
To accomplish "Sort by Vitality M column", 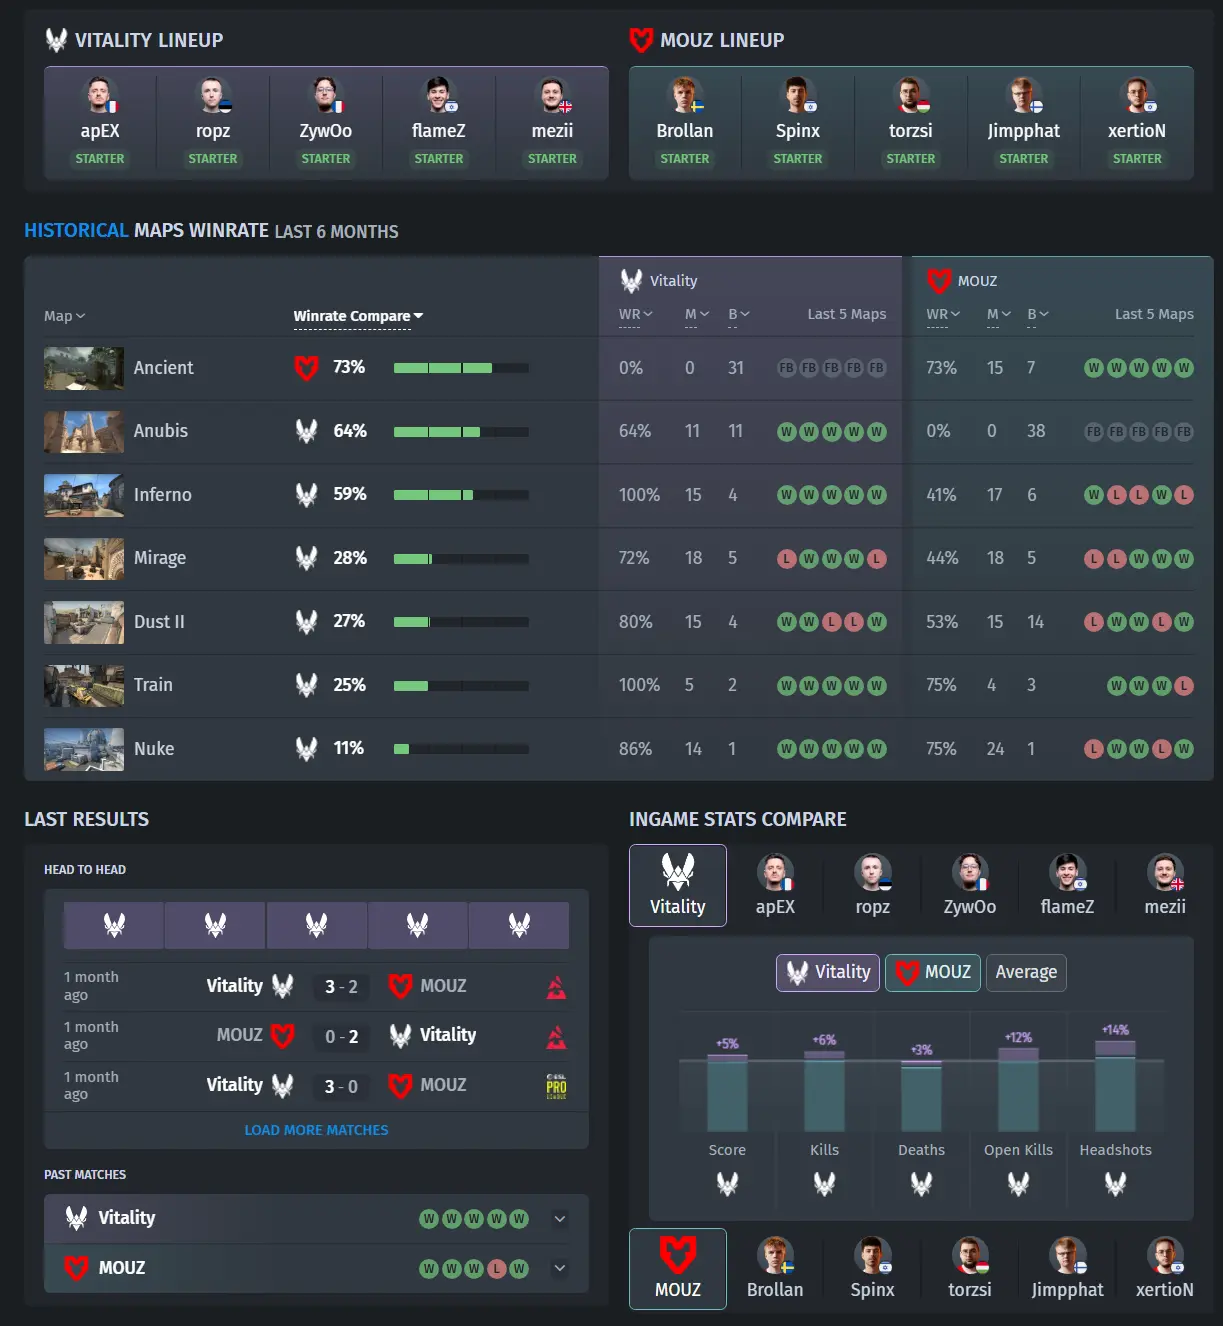I will [697, 314].
